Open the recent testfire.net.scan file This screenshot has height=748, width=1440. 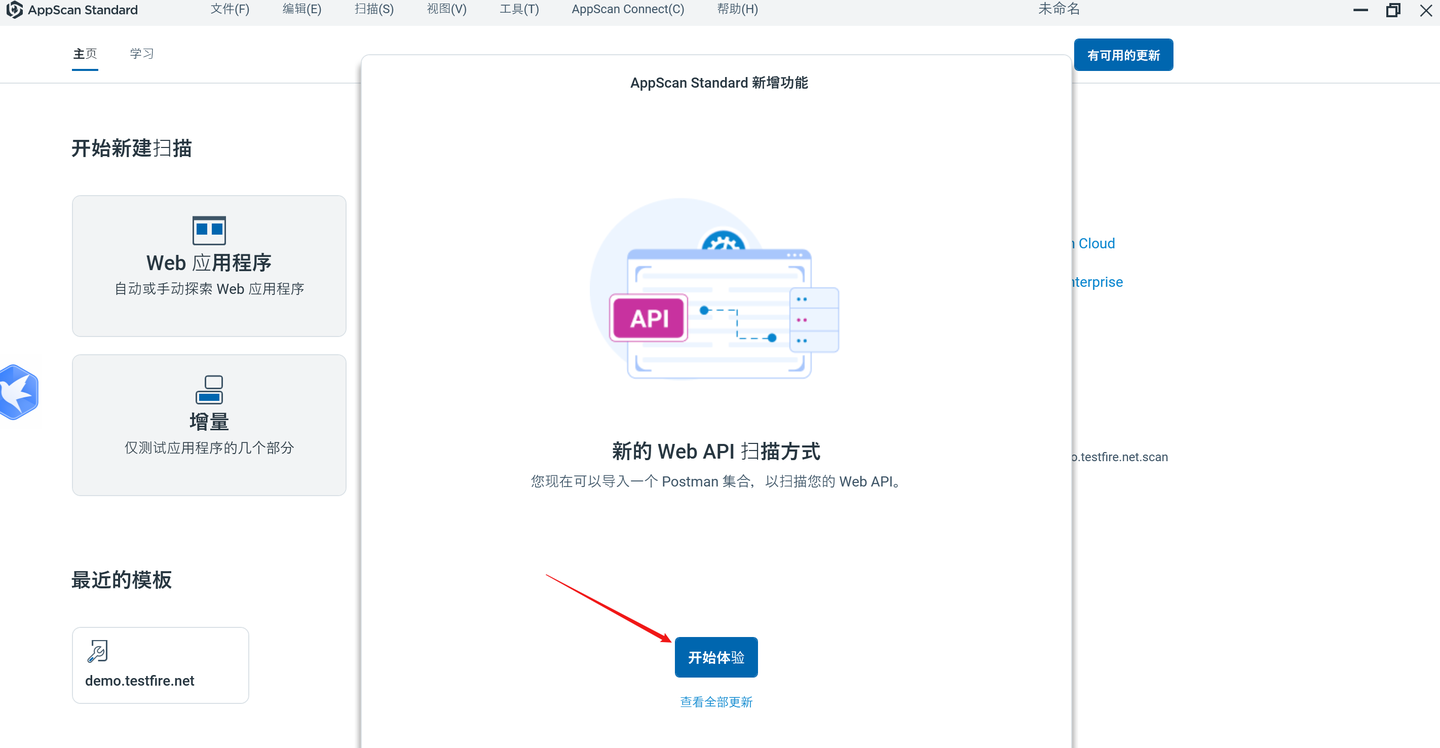pos(1120,457)
